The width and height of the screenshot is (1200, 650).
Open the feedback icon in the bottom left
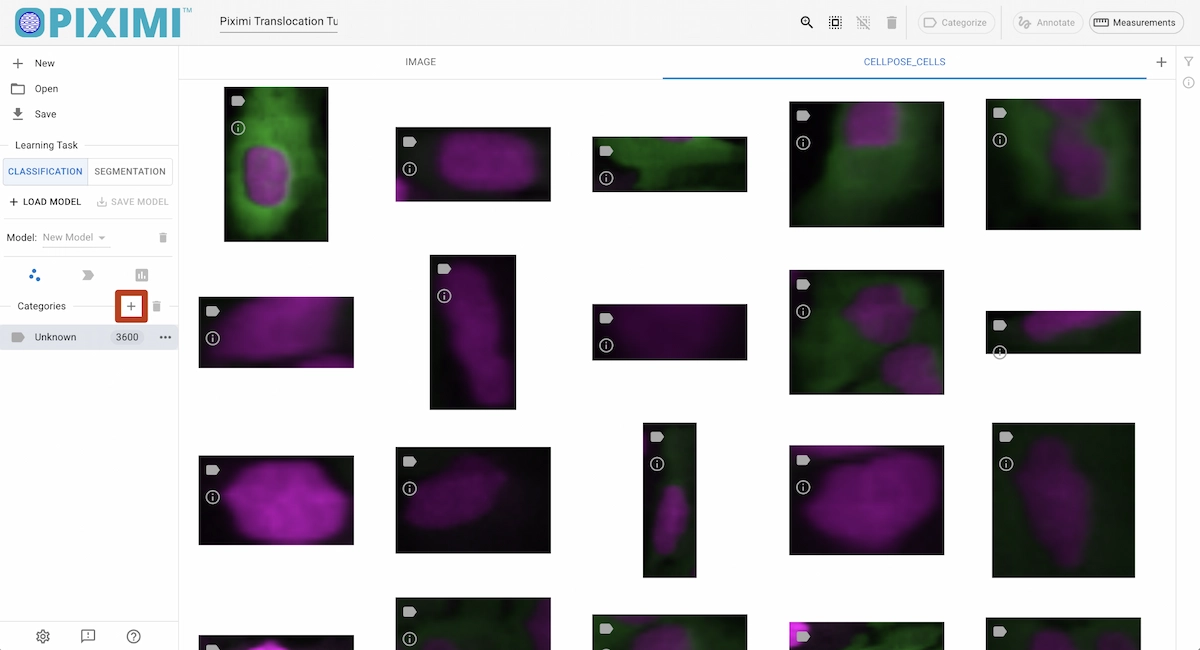(x=88, y=636)
